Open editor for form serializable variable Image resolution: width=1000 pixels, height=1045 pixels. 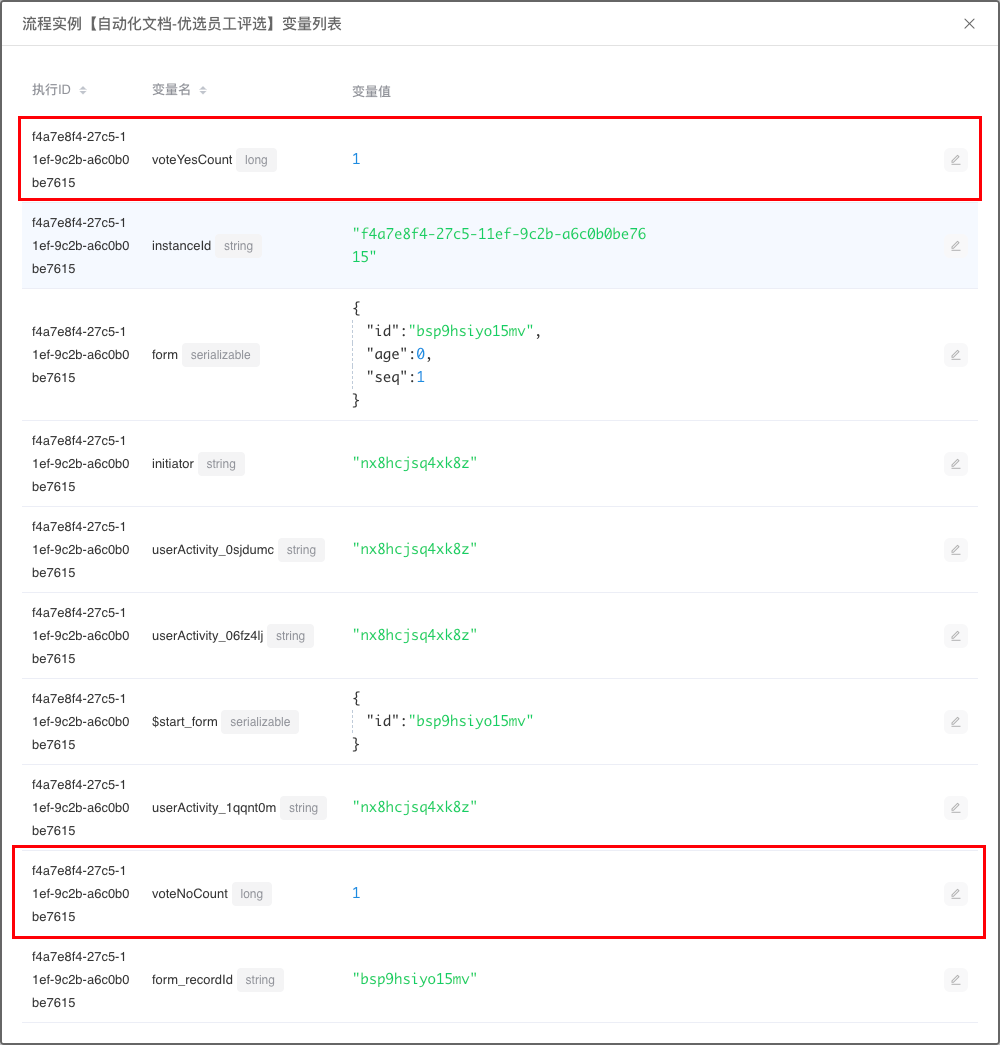click(x=955, y=355)
